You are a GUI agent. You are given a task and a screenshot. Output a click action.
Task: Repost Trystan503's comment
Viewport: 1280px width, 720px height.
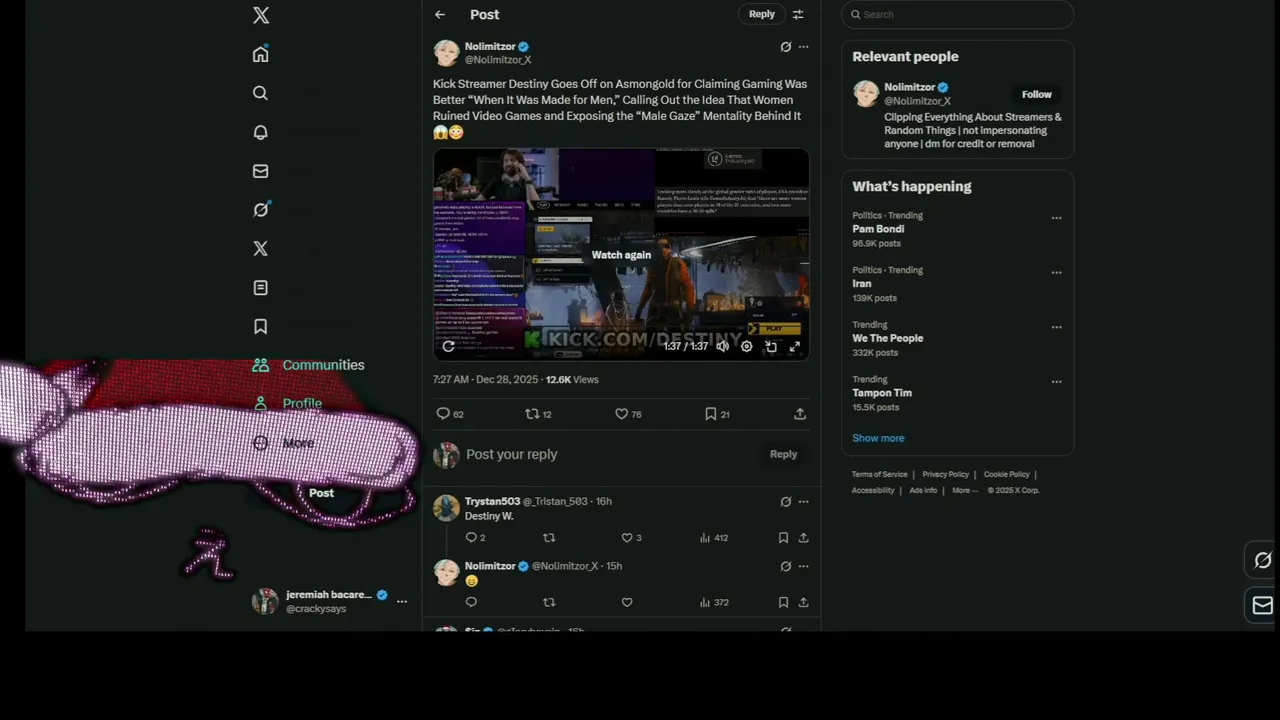[x=548, y=538]
